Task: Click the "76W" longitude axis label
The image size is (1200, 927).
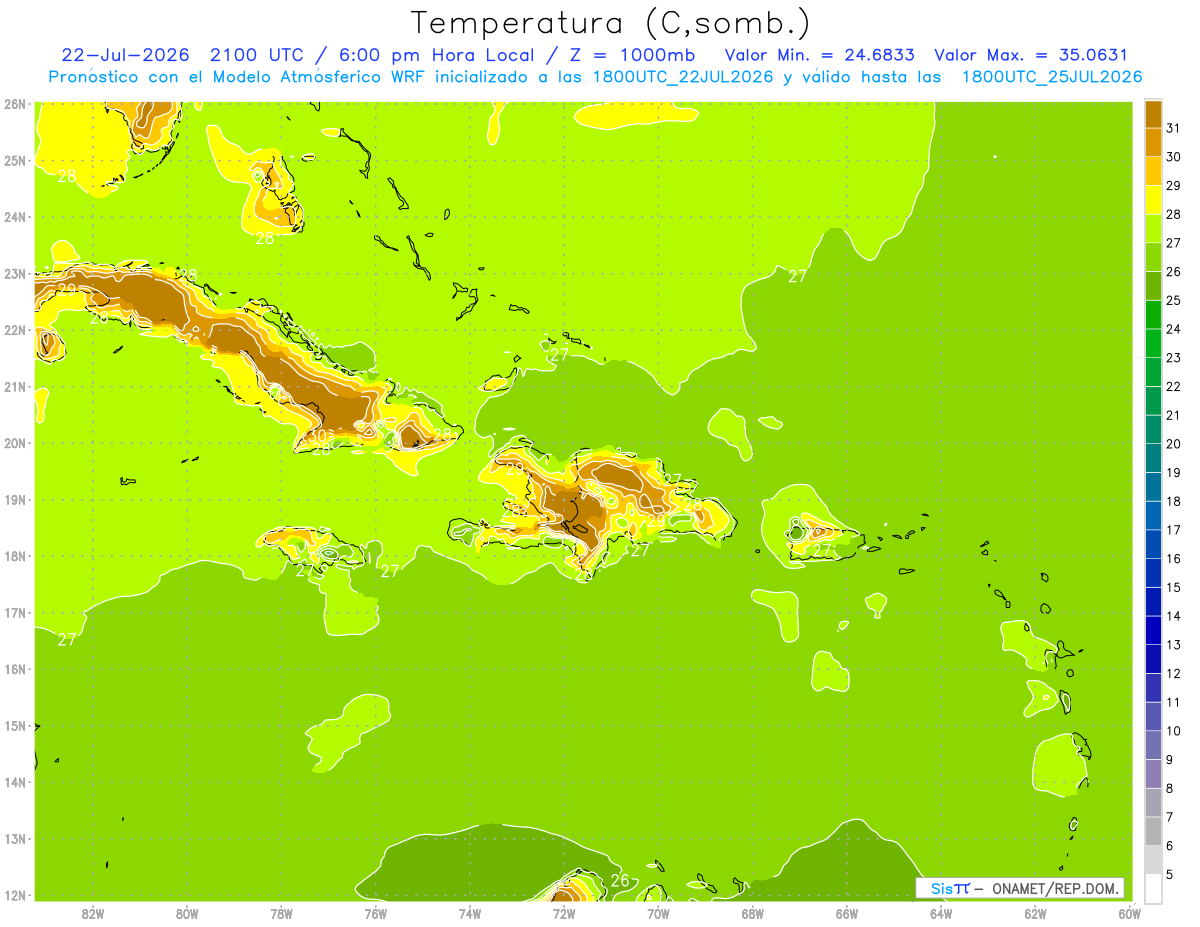Action: click(x=376, y=913)
